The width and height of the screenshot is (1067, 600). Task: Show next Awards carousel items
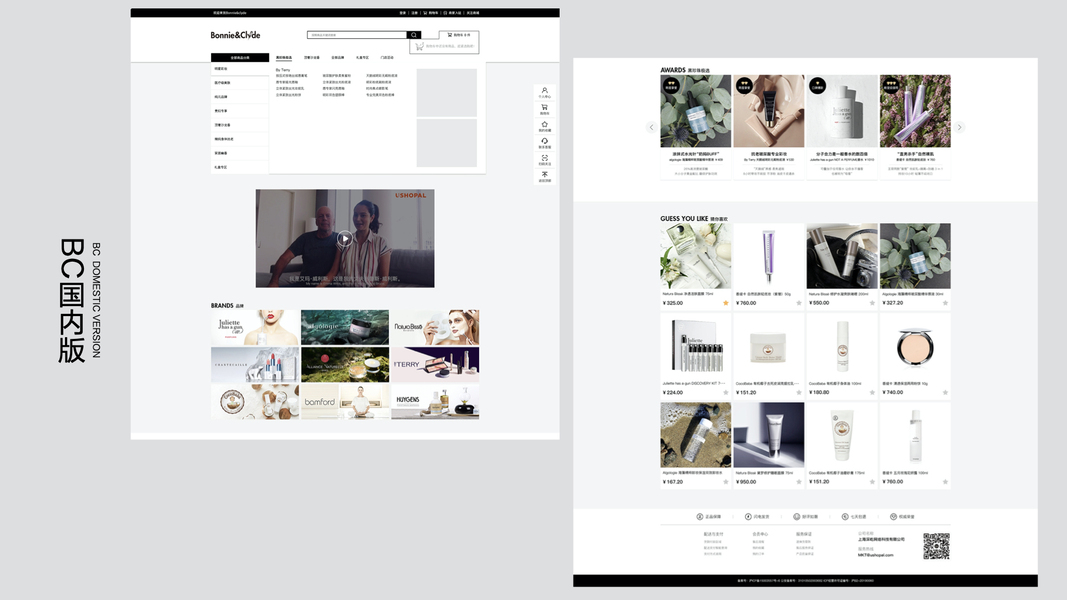[959, 127]
